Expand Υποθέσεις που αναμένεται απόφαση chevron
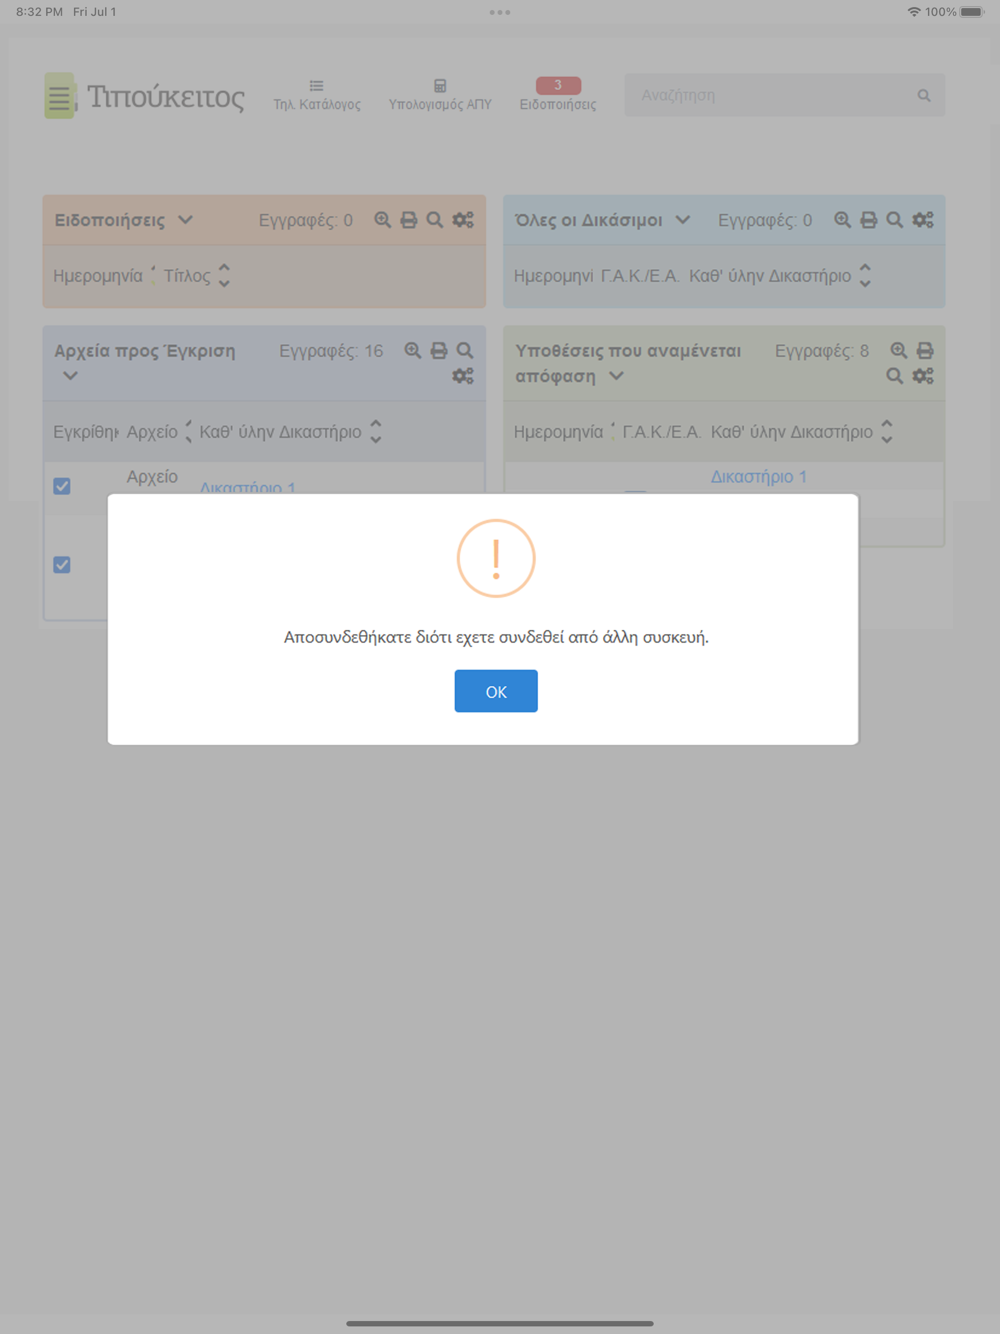Screen dimensions: 1000x1334 point(616,376)
